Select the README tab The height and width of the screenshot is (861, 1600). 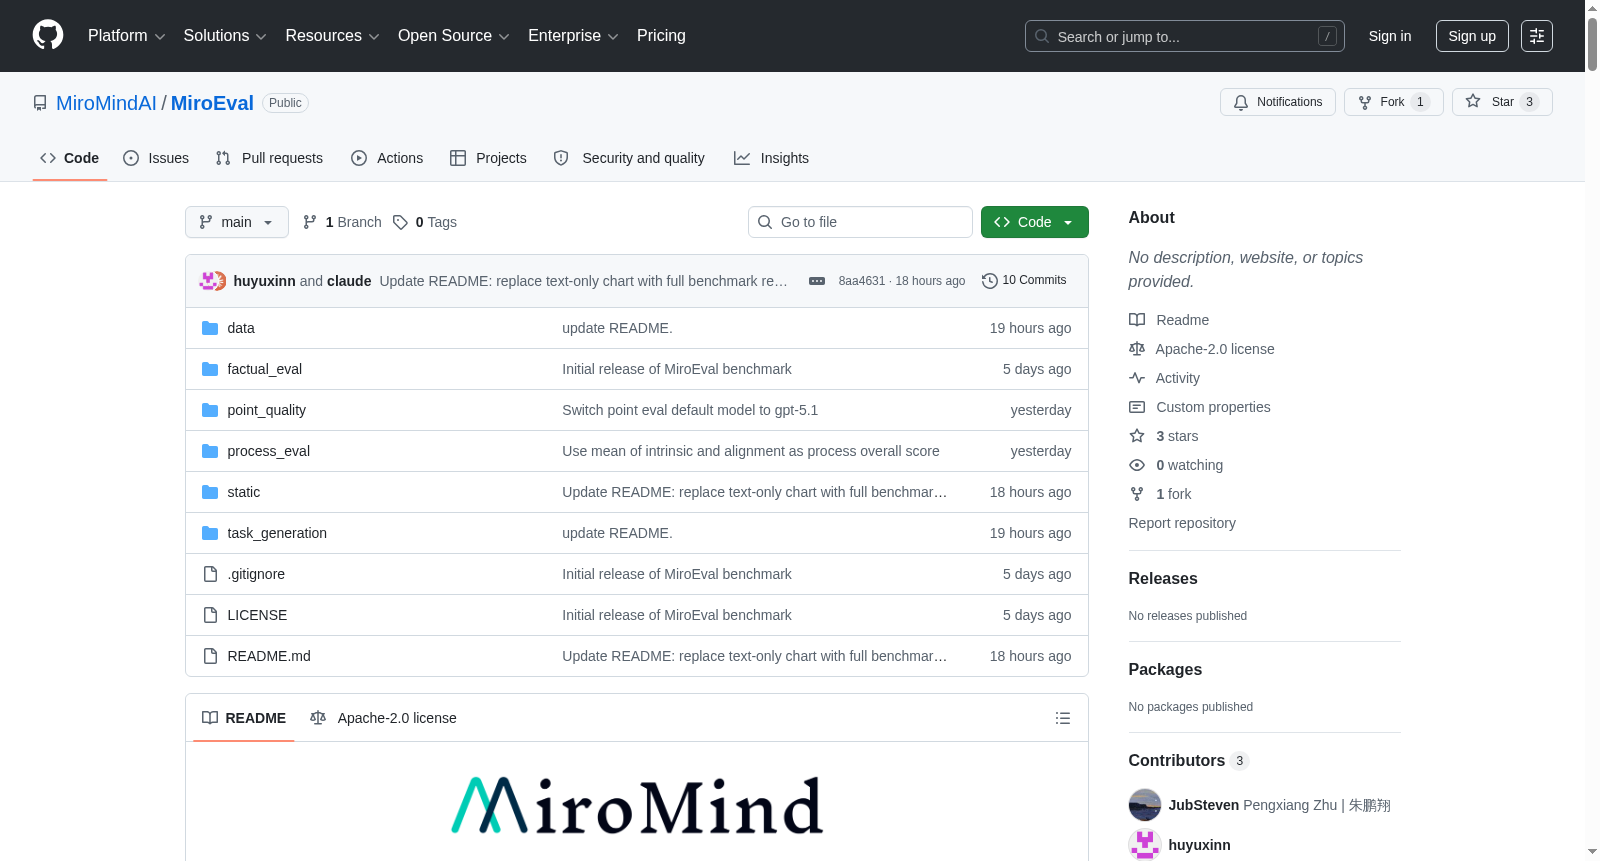(x=244, y=718)
